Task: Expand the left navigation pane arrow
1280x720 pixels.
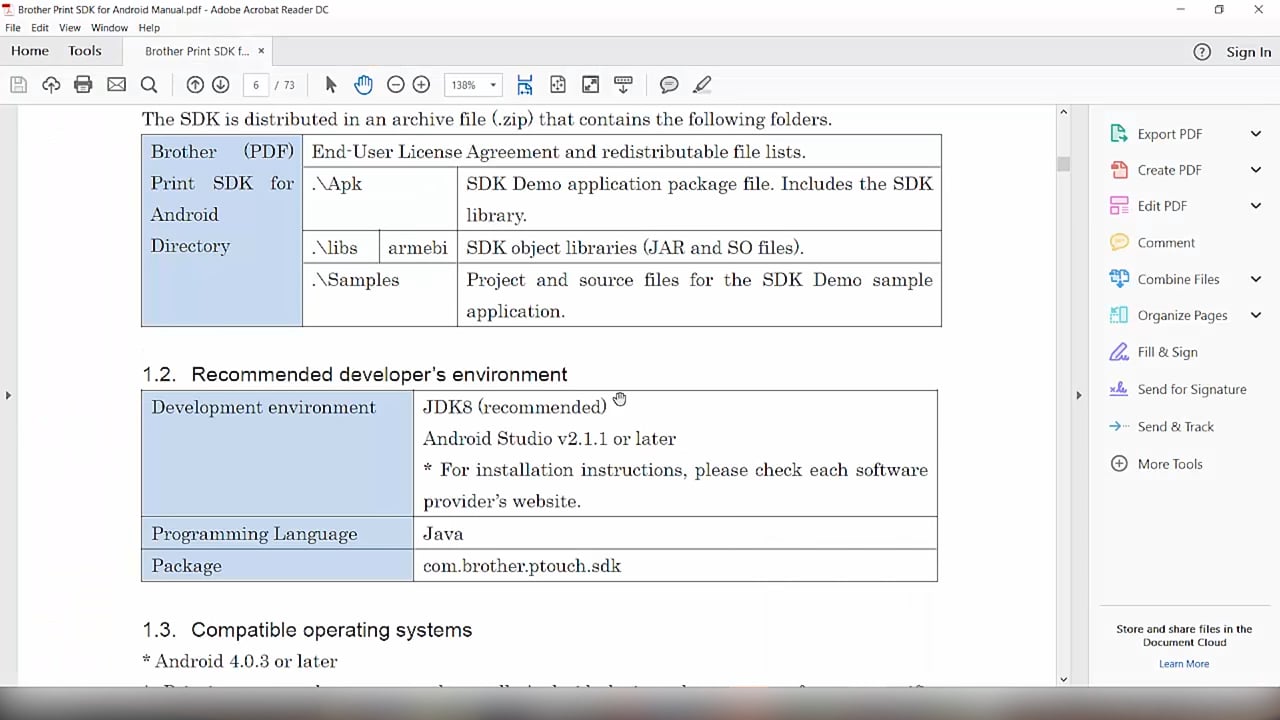Action: tap(8, 395)
